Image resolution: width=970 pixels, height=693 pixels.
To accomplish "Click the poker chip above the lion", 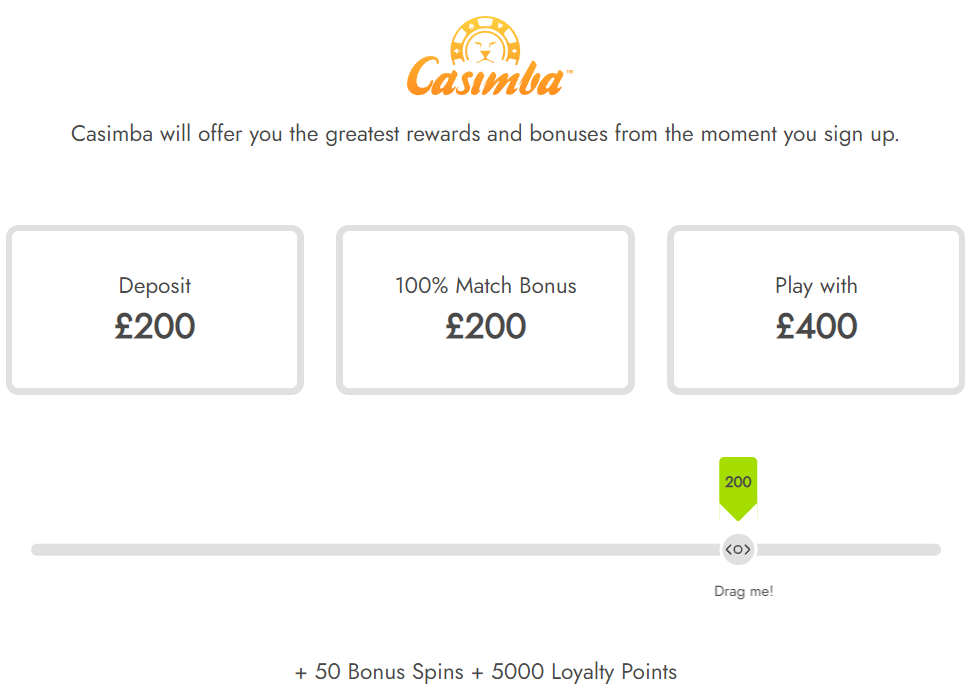I will click(486, 39).
